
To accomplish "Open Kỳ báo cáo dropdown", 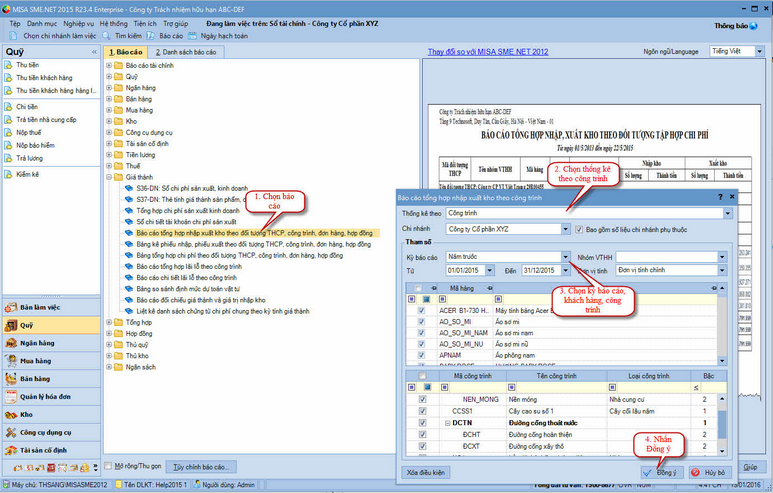I will click(566, 257).
